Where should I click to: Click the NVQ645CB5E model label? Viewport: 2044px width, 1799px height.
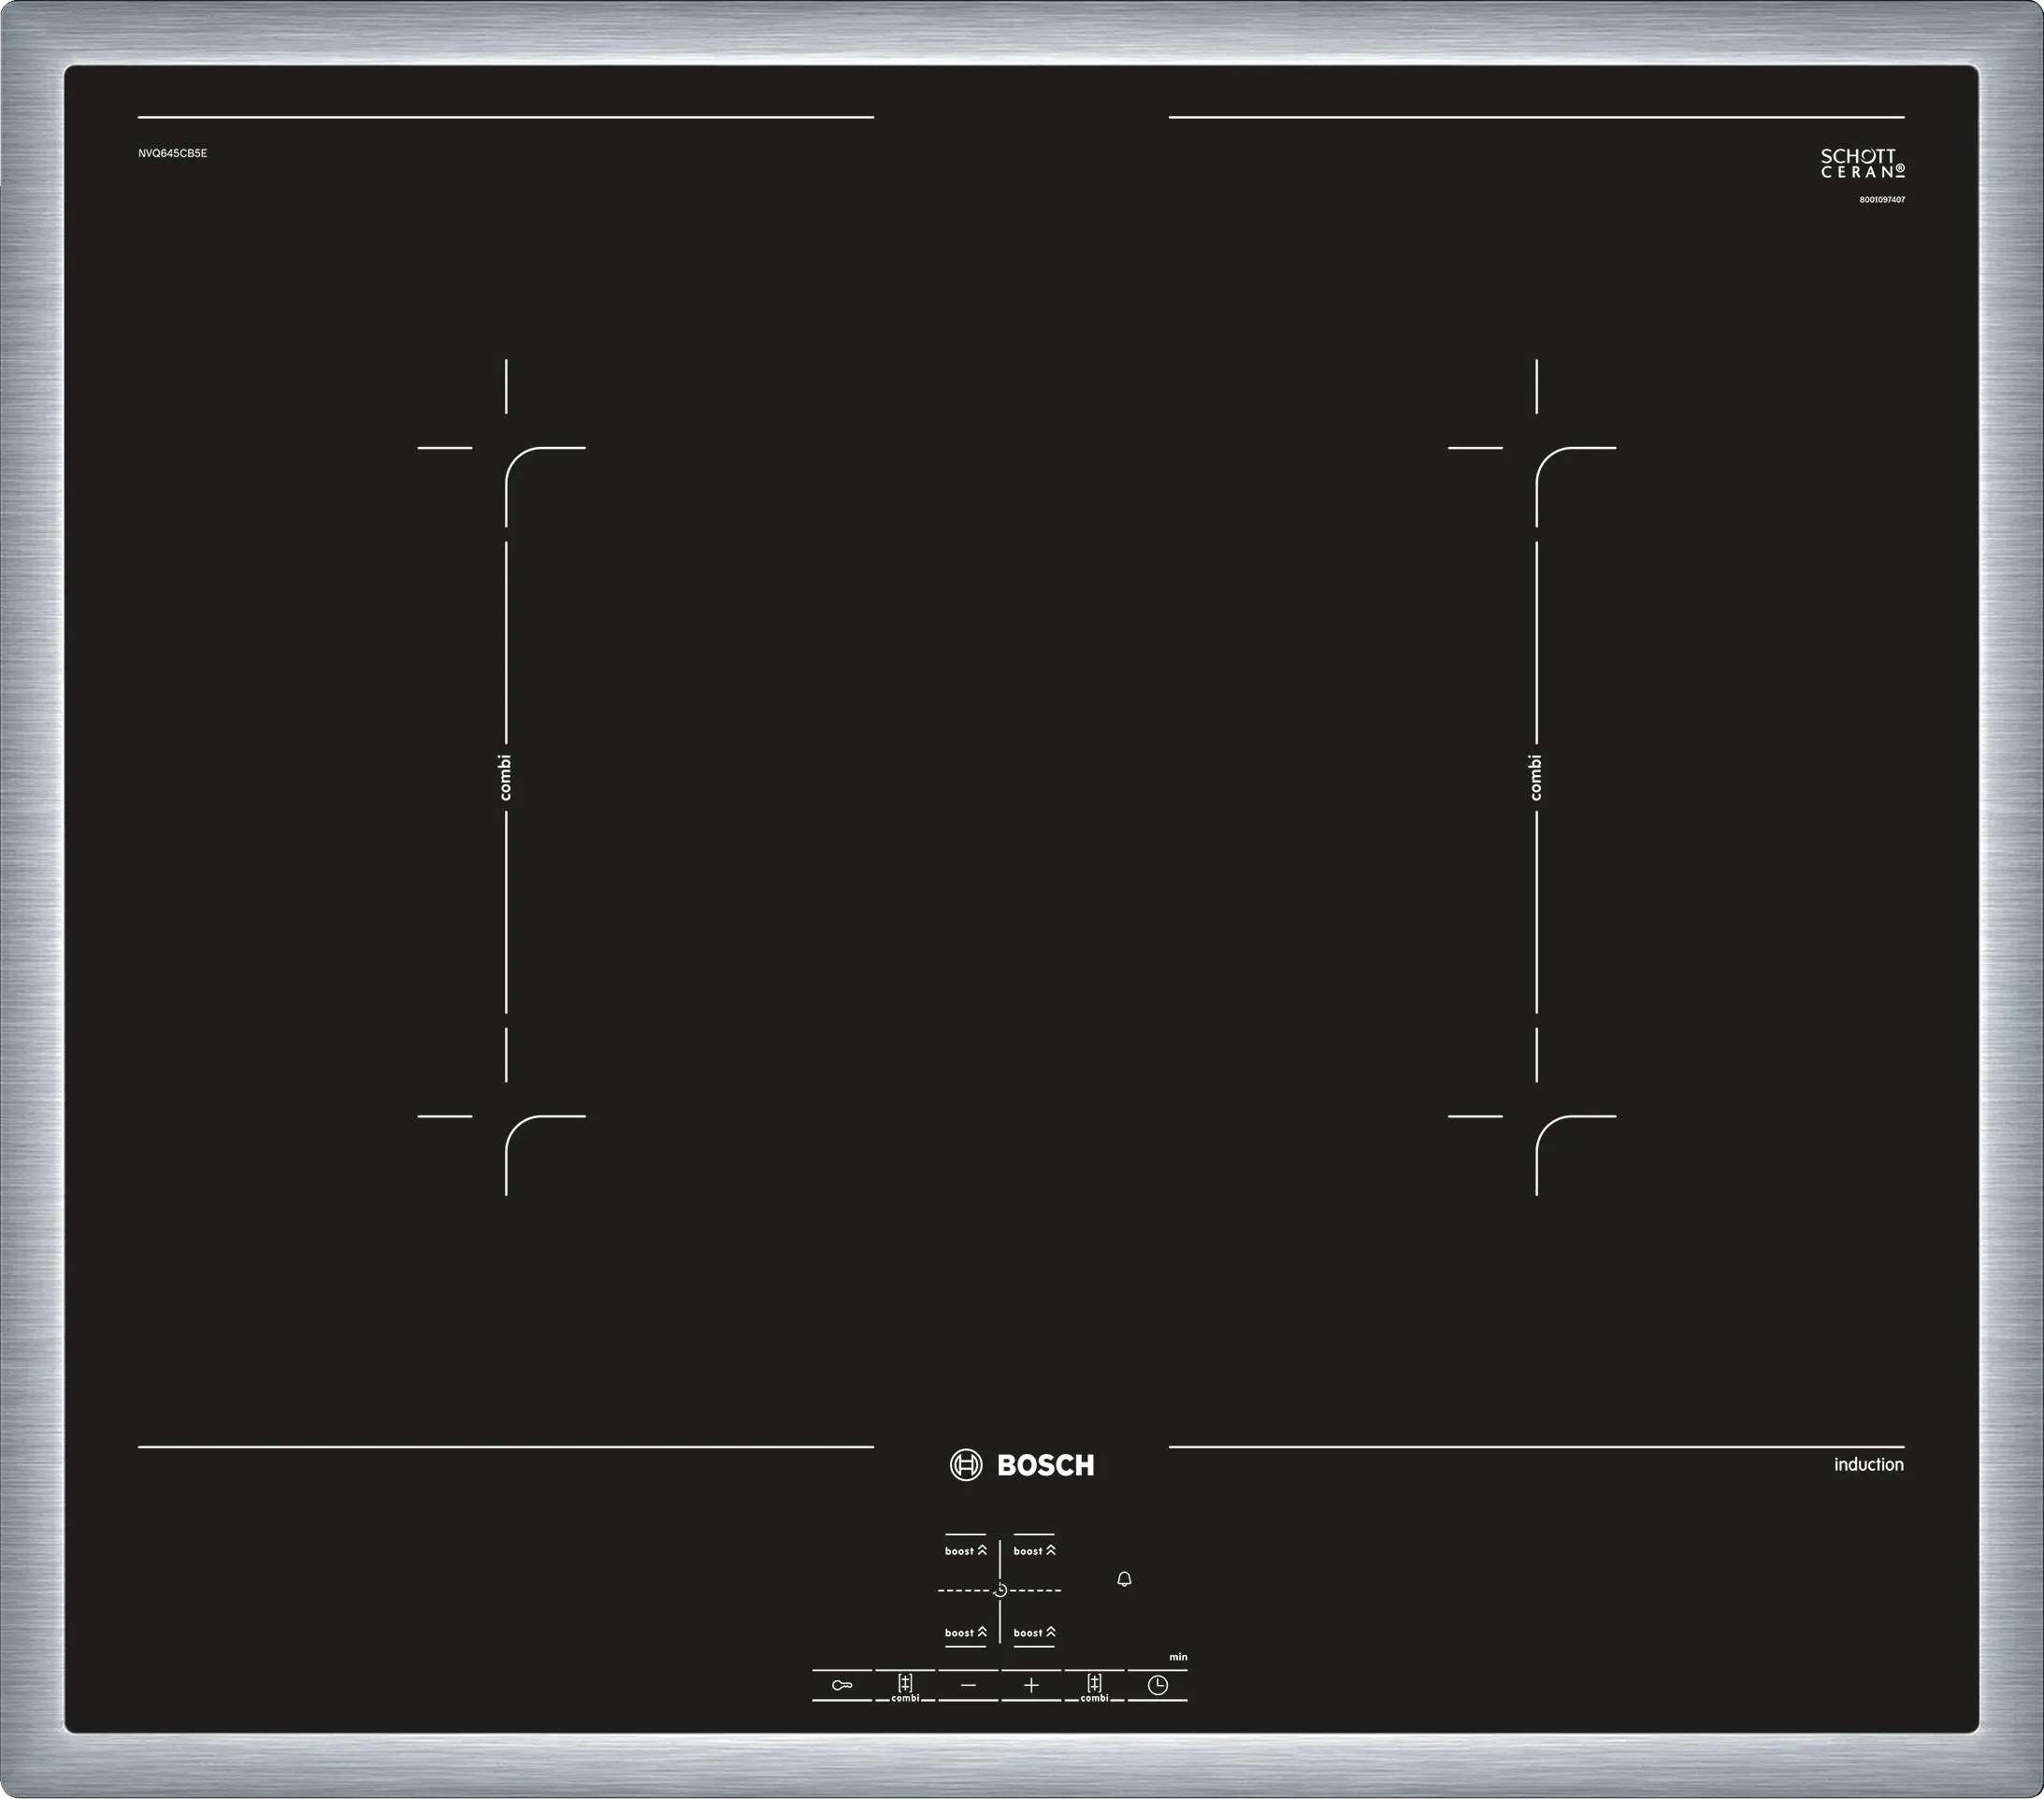pyautogui.click(x=173, y=153)
